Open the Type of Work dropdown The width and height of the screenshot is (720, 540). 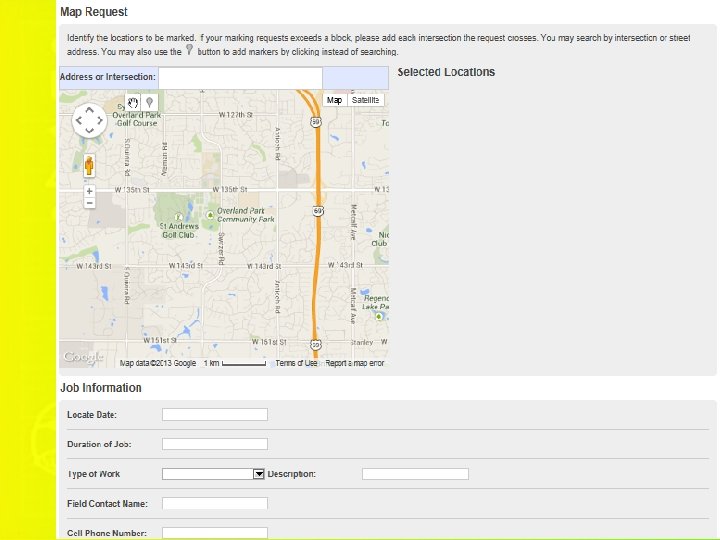click(x=259, y=474)
